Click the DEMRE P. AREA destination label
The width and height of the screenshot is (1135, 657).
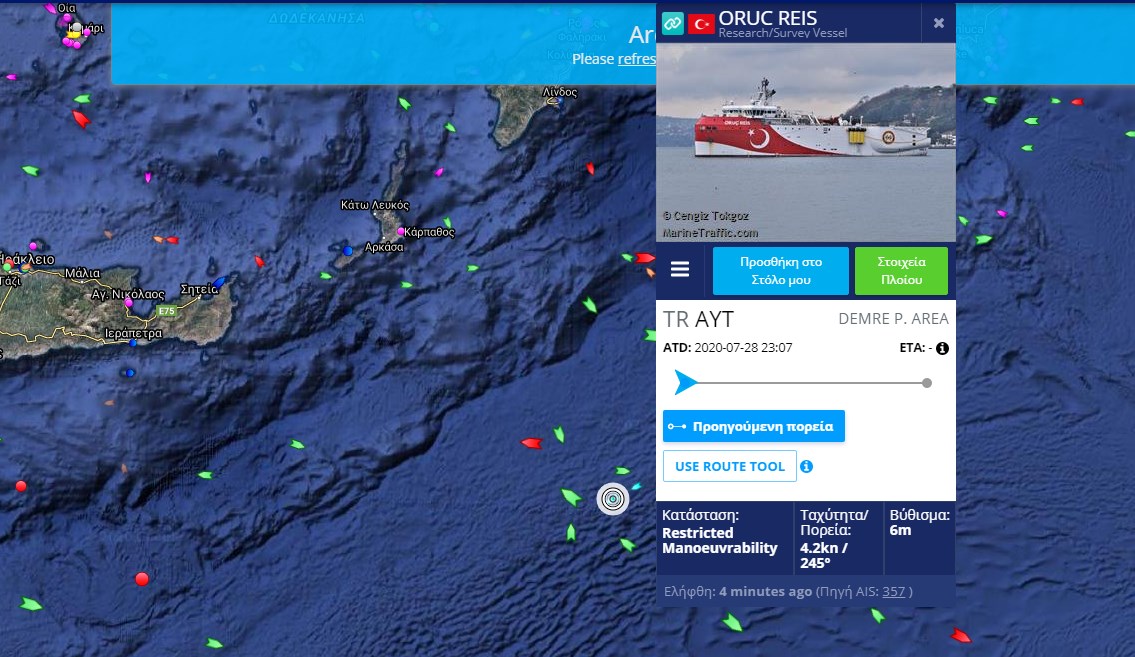pyautogui.click(x=893, y=318)
